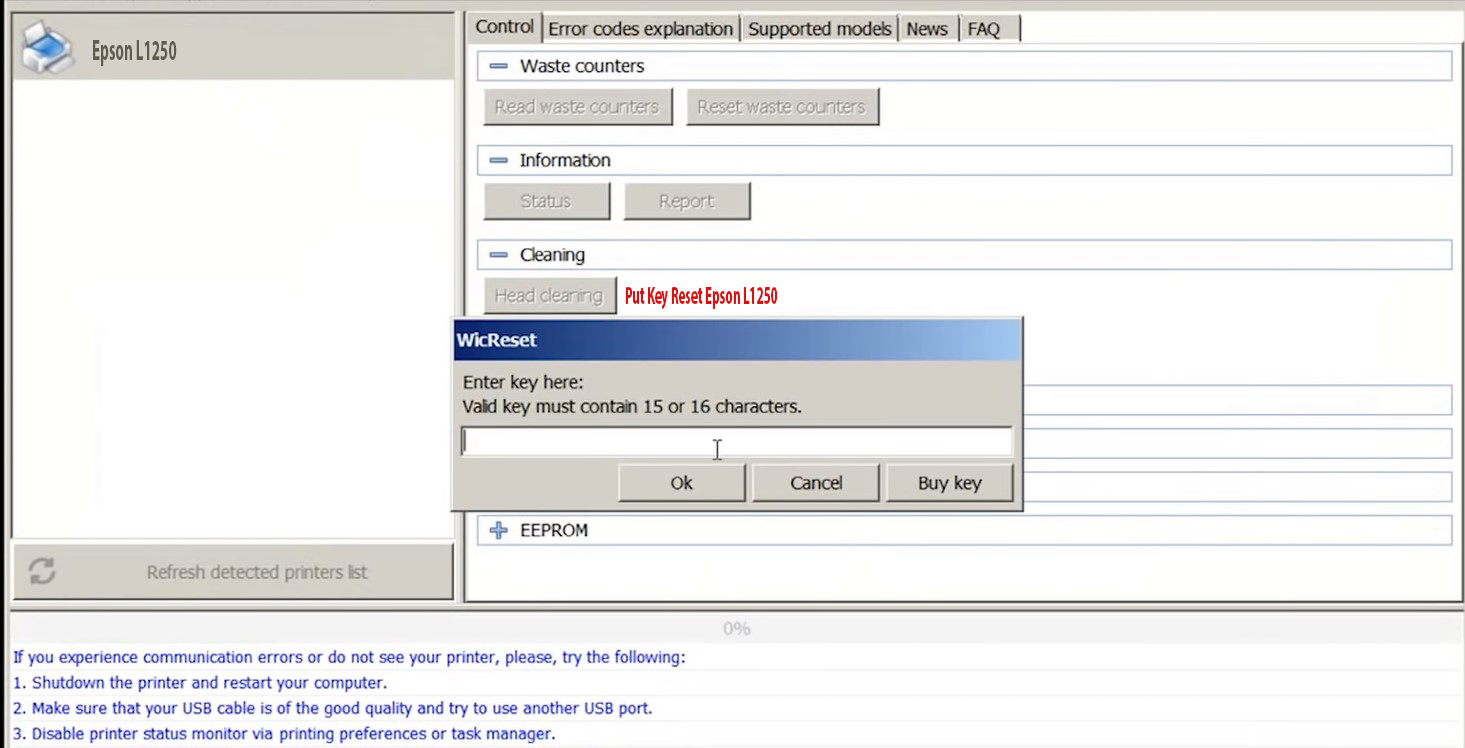Image resolution: width=1465 pixels, height=748 pixels.
Task: Click the Report button
Action: click(686, 201)
